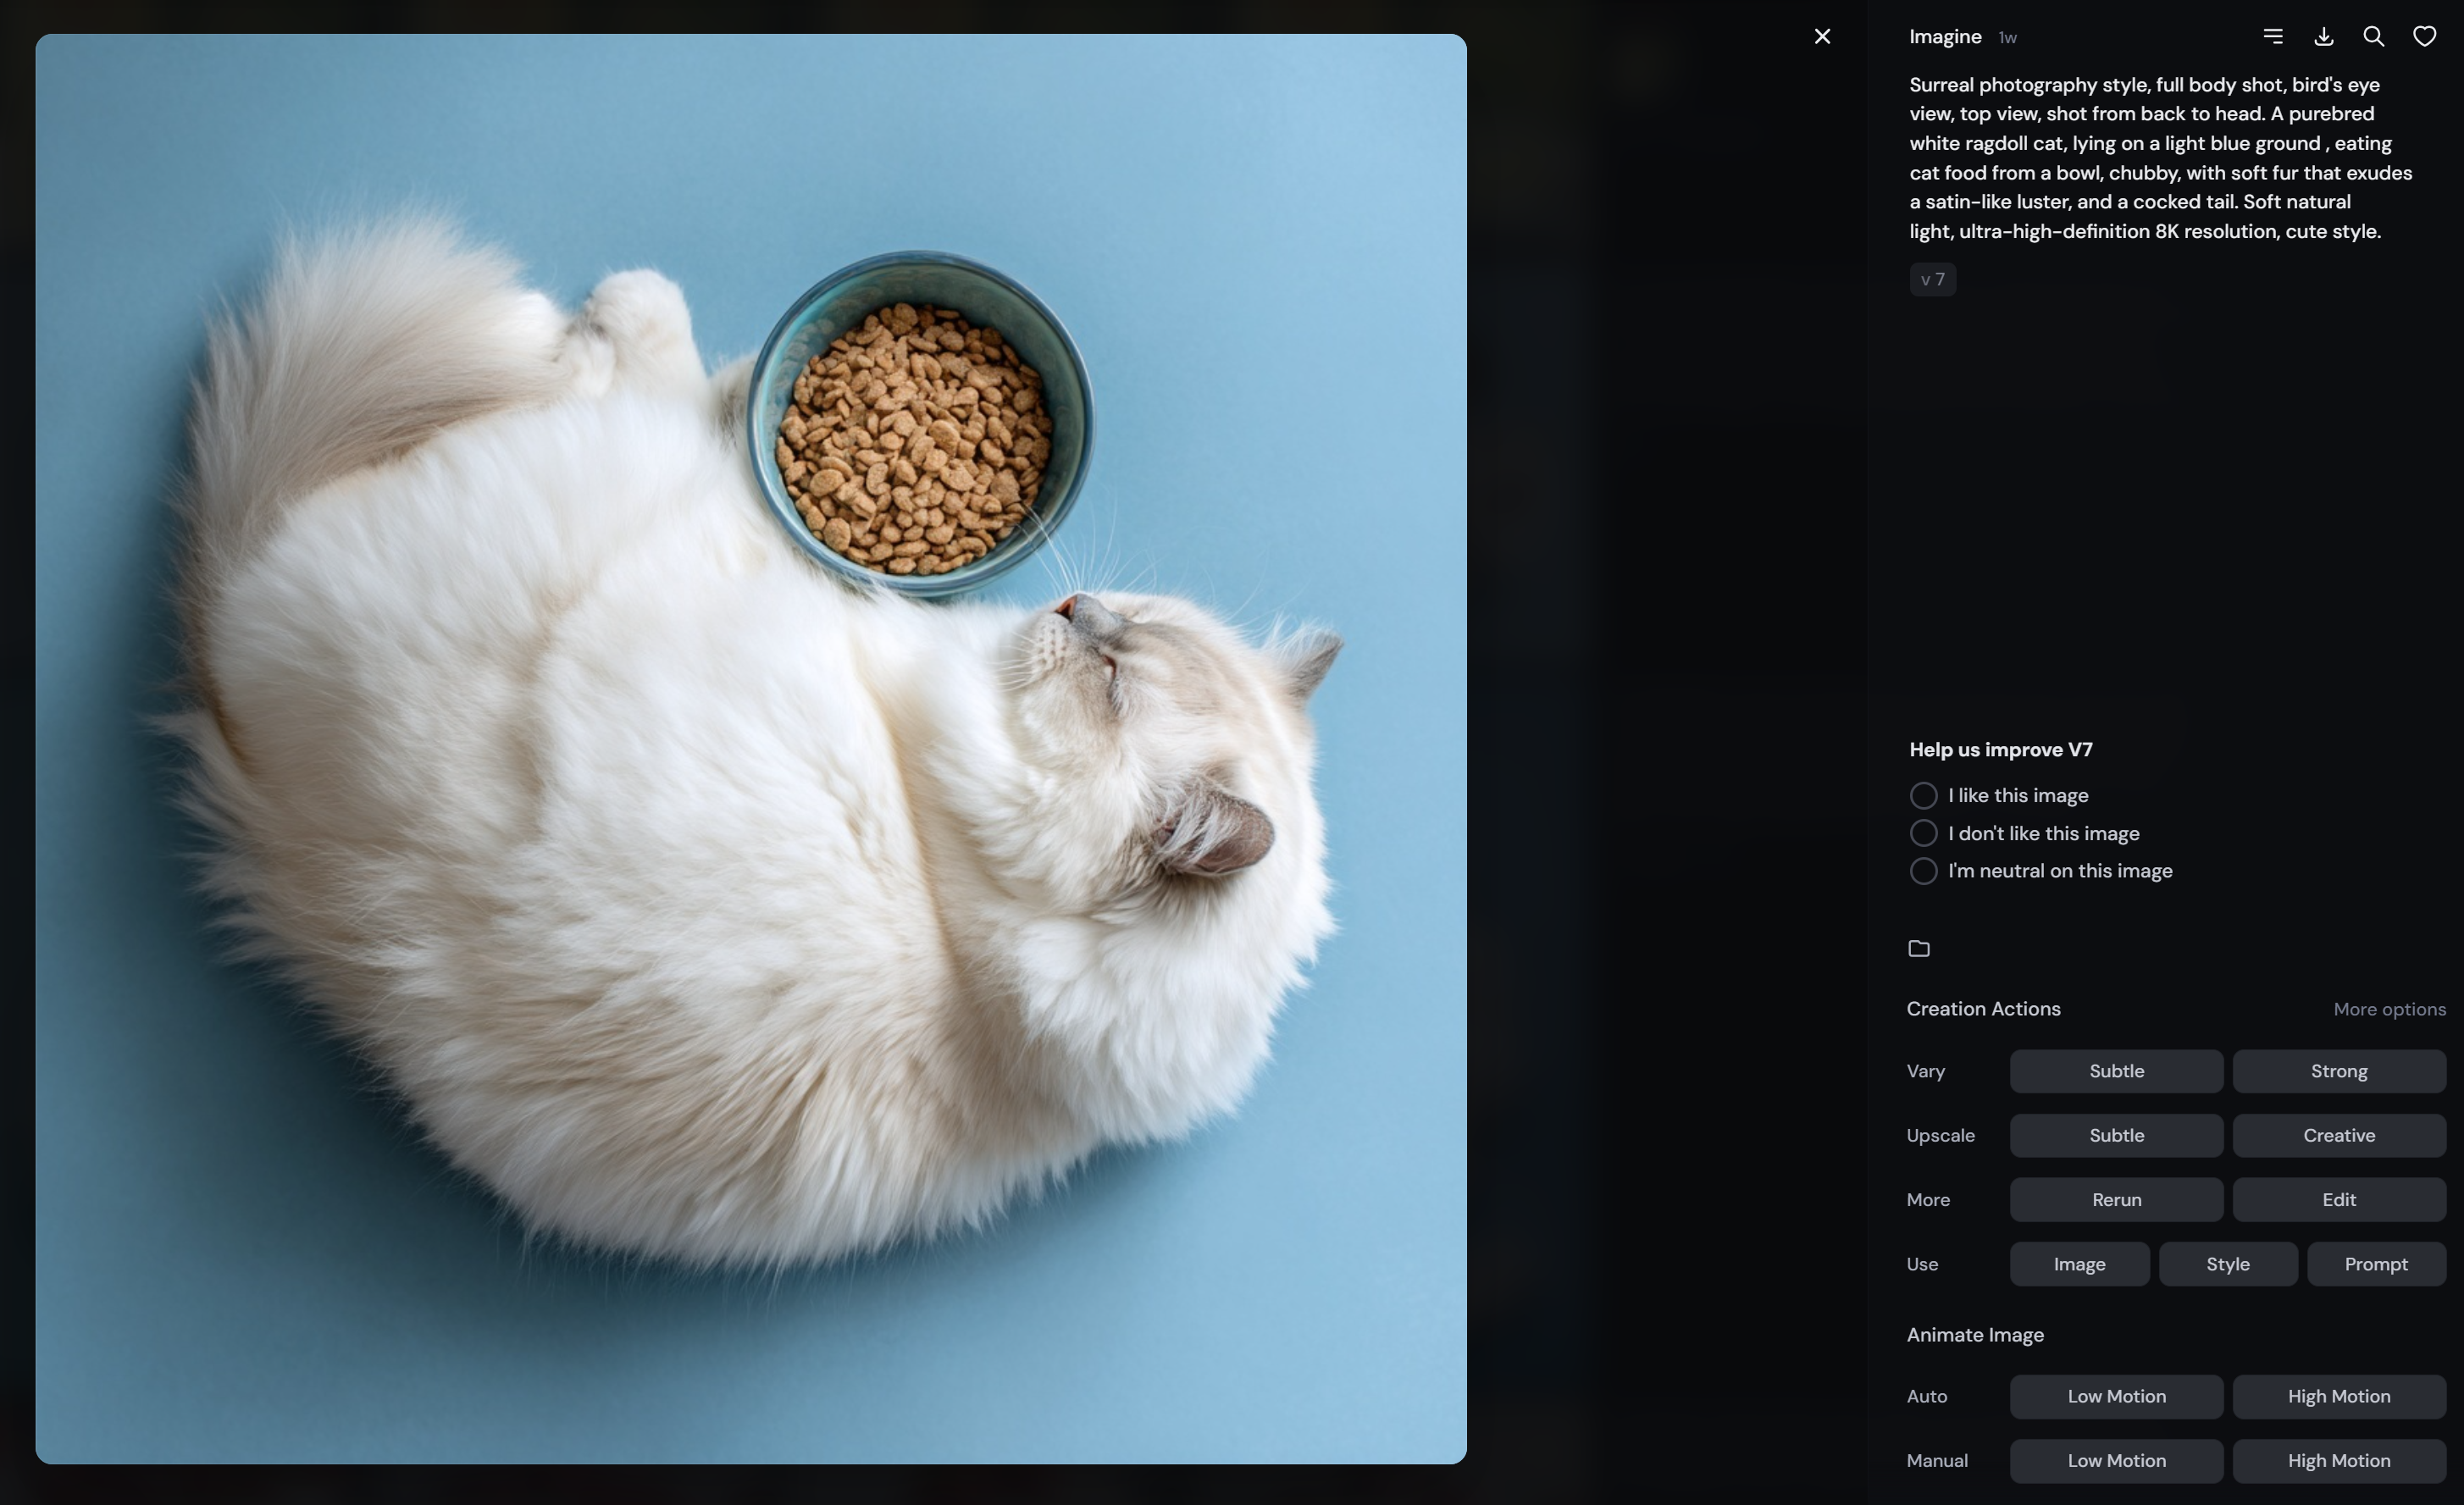Click the prompt text starting 'Surreal photography style'
Screen dimensions: 2464x1505
coord(2160,158)
